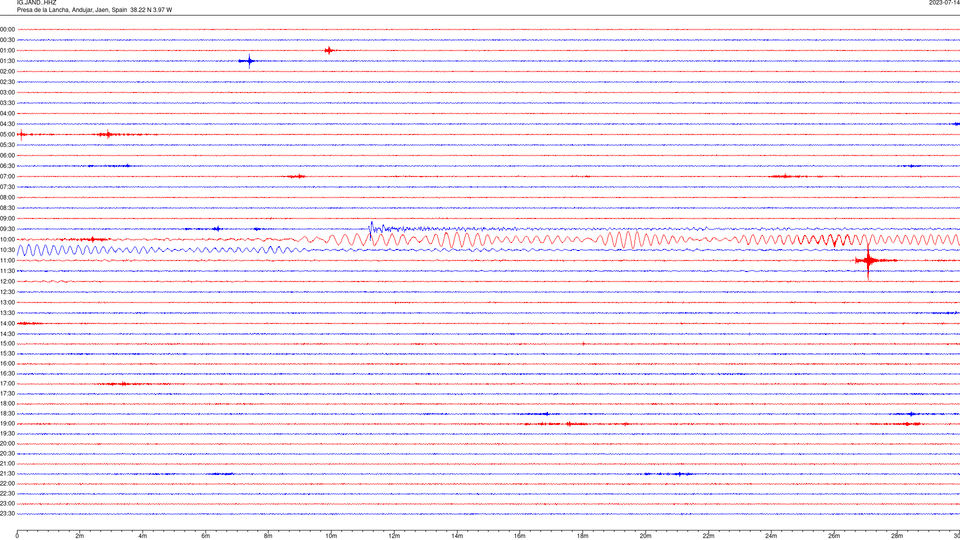
Task: Select the 03:00 row label
Action: click(x=7, y=92)
